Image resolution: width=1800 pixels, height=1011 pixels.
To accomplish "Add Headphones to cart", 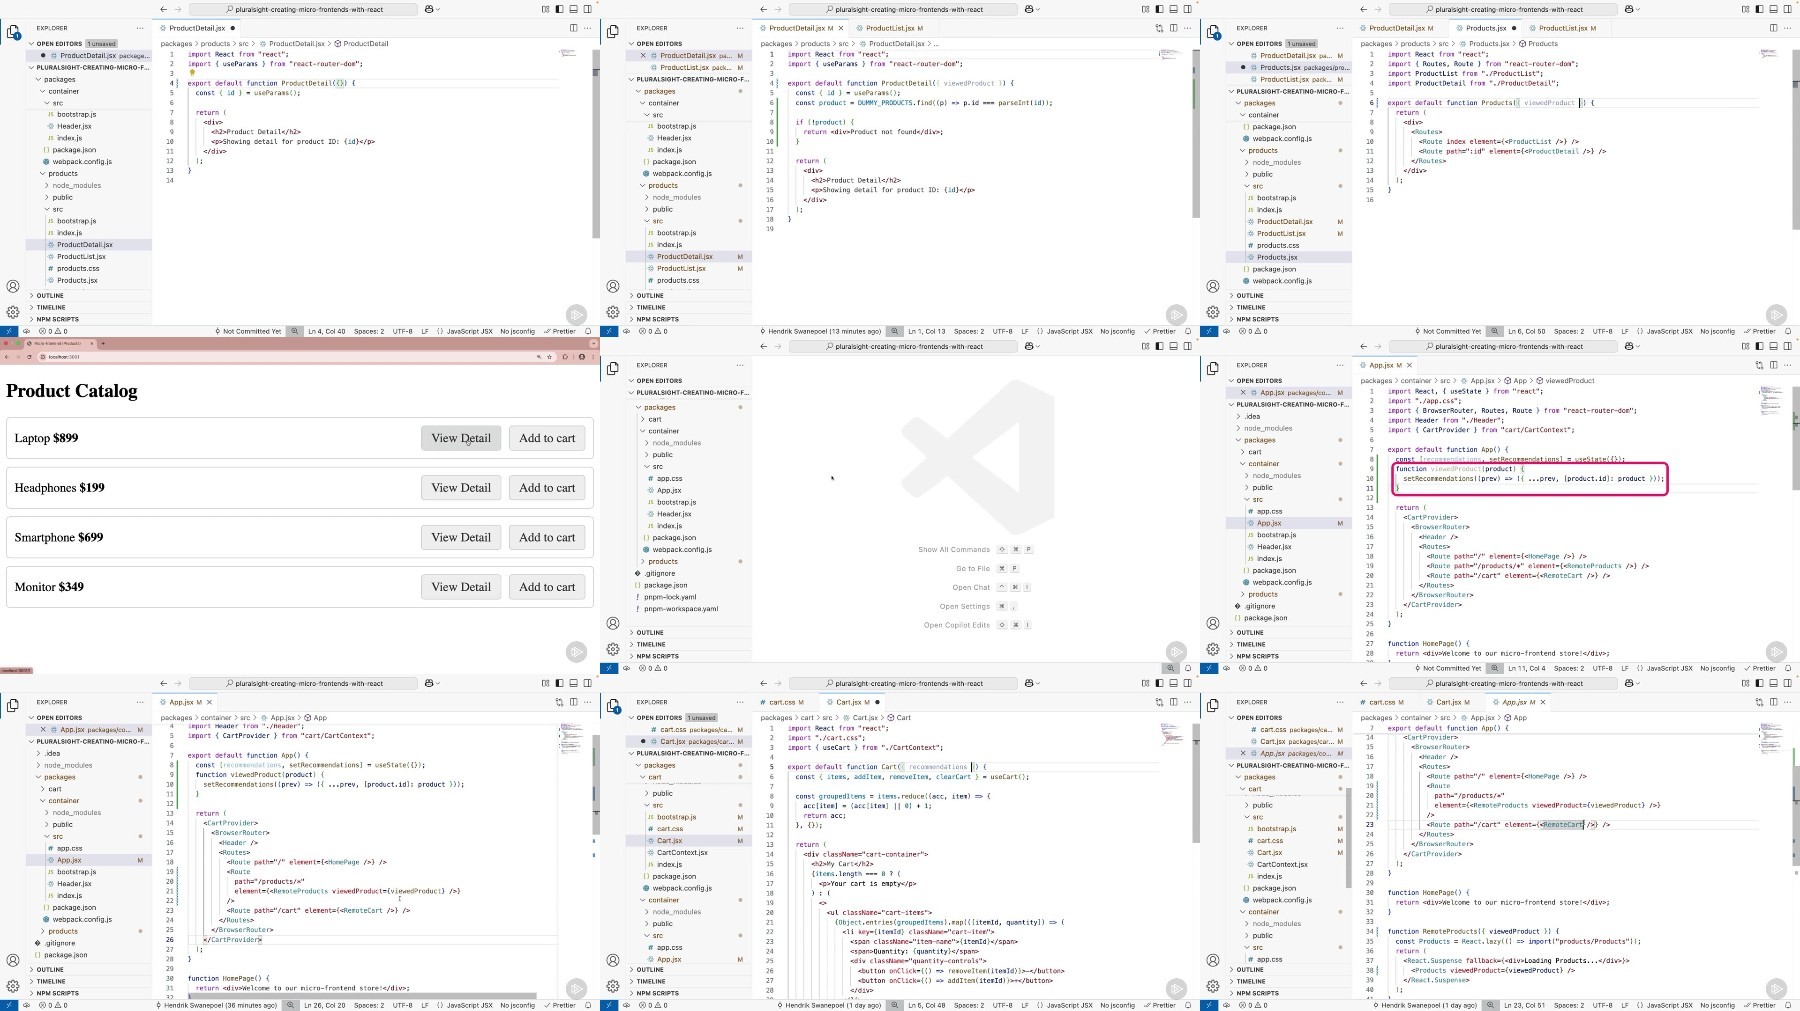I will pos(547,488).
